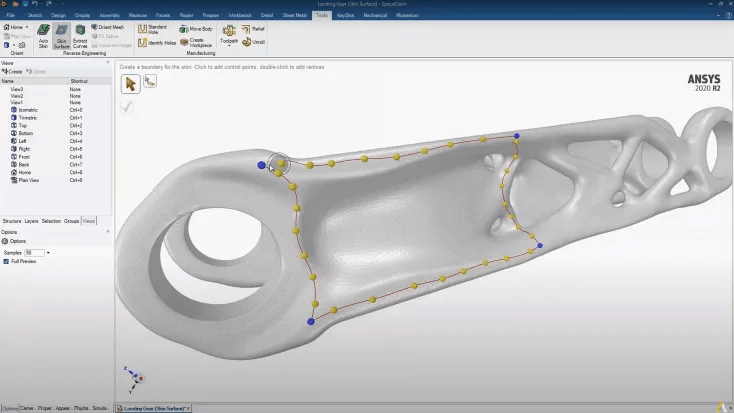This screenshot has width=734, height=413.
Task: Uncheck the Full Preview checkbox
Action: click(x=5, y=261)
